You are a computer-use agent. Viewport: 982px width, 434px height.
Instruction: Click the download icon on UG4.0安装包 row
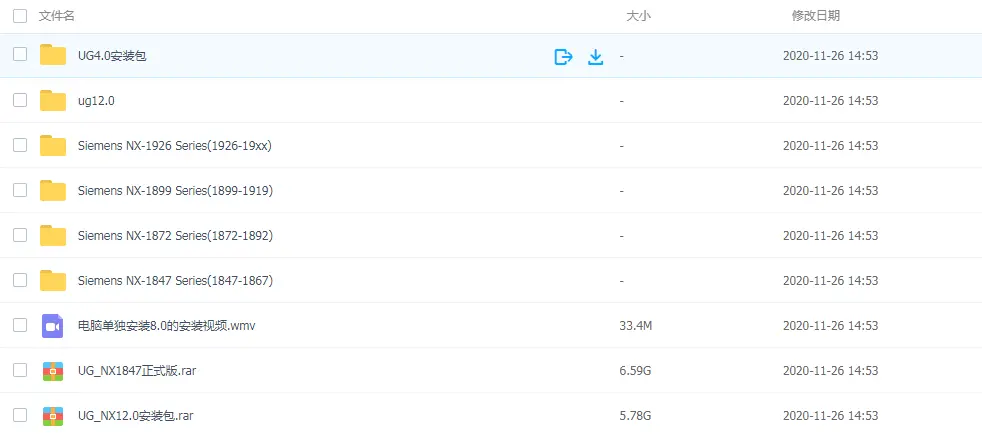click(x=596, y=57)
